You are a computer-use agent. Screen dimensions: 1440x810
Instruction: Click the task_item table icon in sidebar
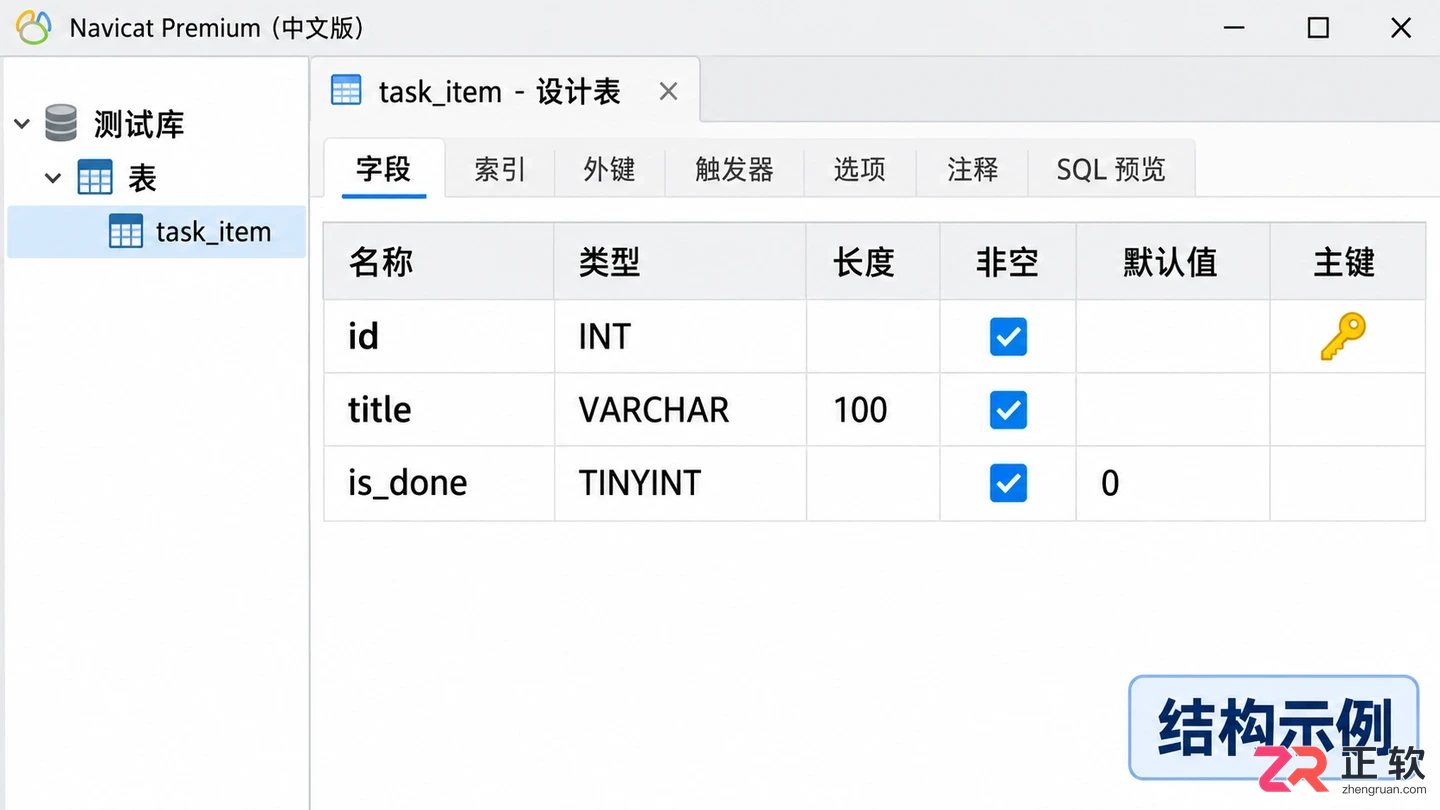[x=126, y=232]
